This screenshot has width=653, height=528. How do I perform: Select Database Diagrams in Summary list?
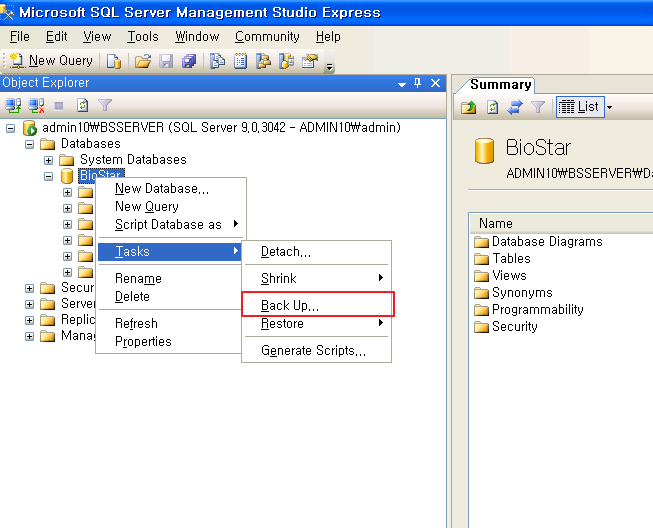click(x=538, y=242)
